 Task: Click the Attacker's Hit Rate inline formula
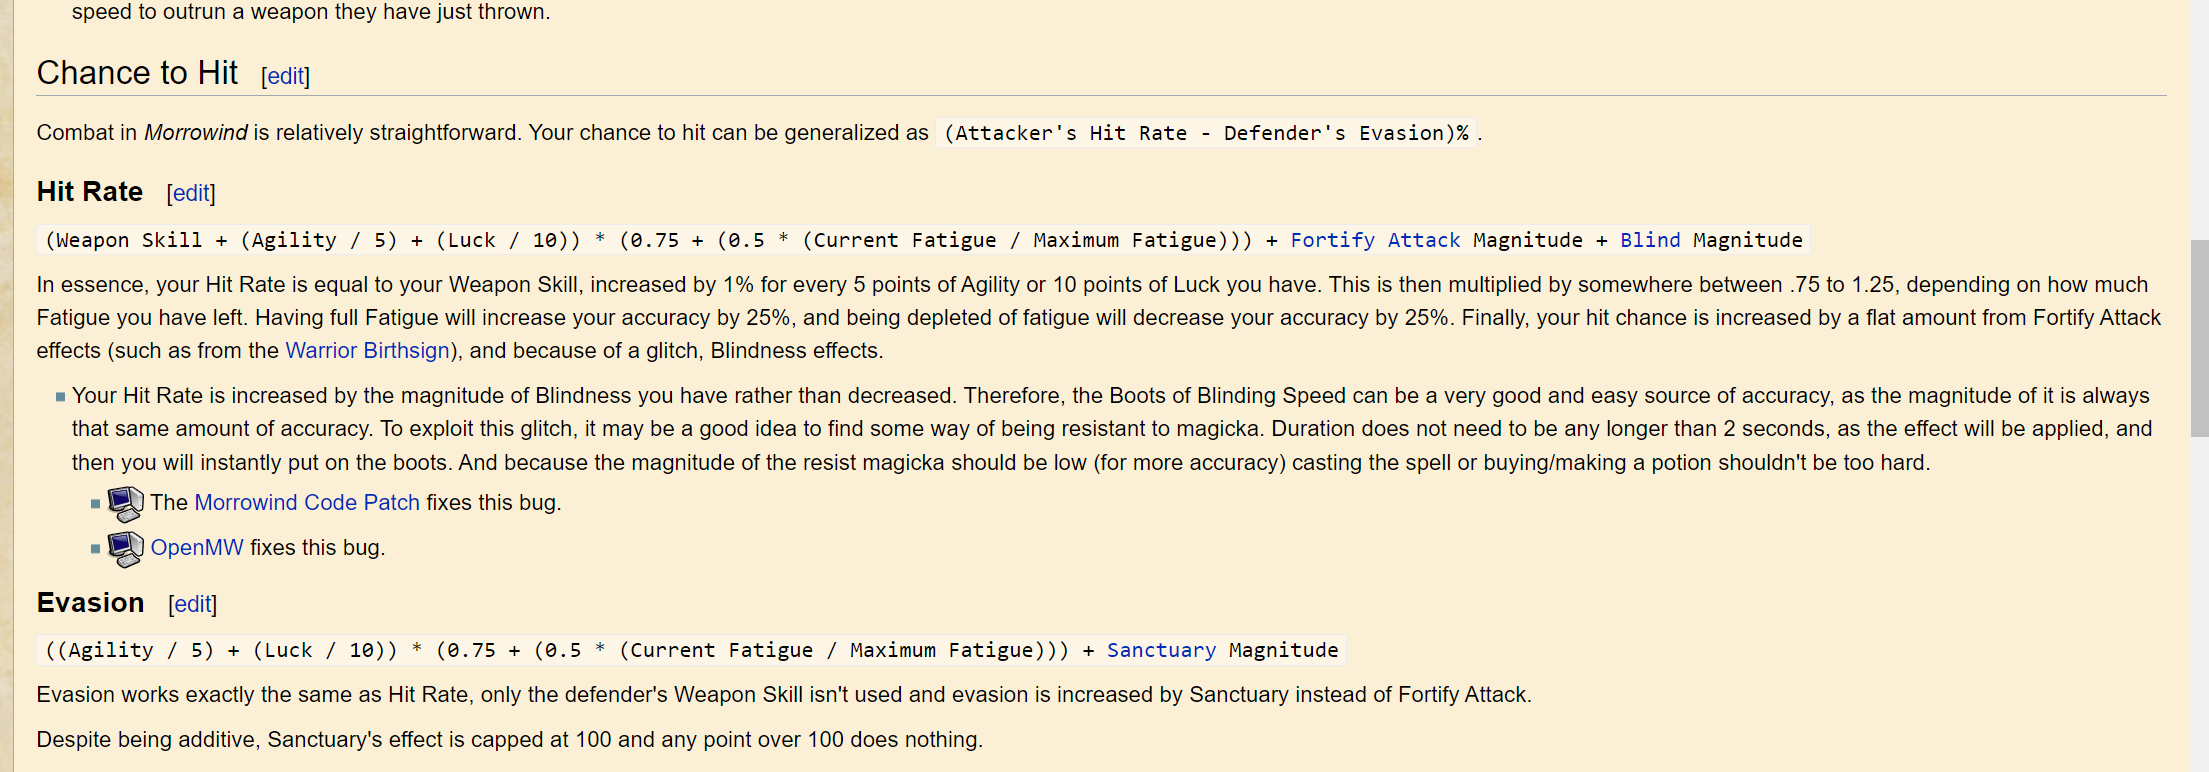pos(1206,133)
